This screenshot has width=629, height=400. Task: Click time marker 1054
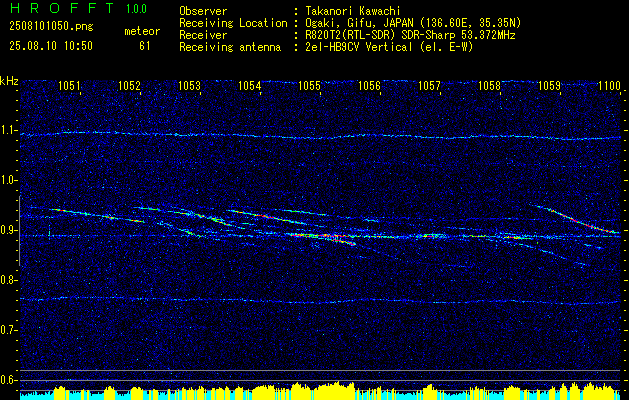250,86
